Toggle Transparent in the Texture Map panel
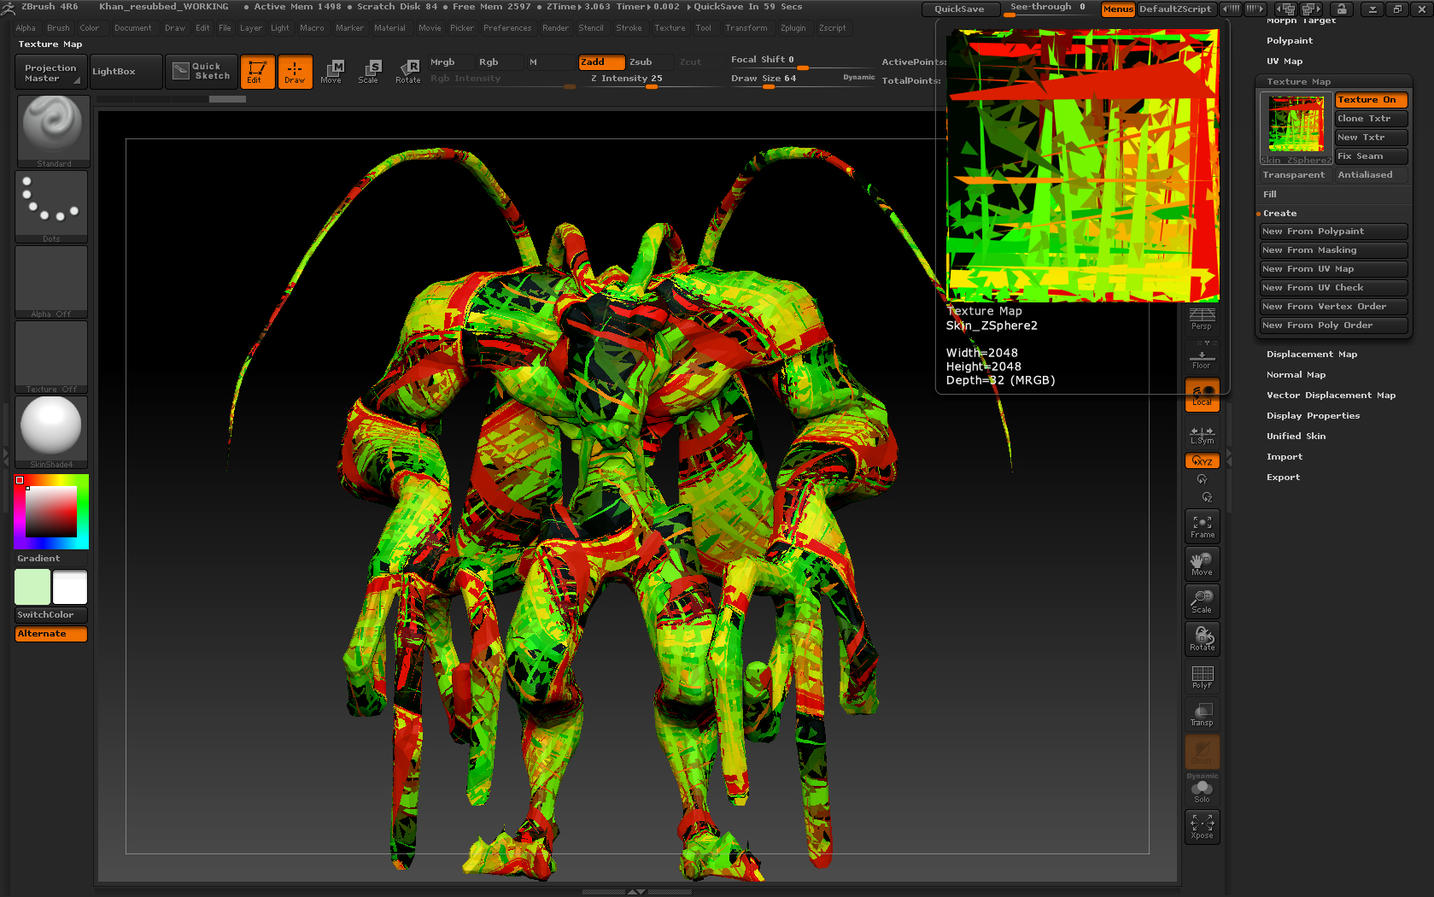The width and height of the screenshot is (1434, 897). point(1294,174)
